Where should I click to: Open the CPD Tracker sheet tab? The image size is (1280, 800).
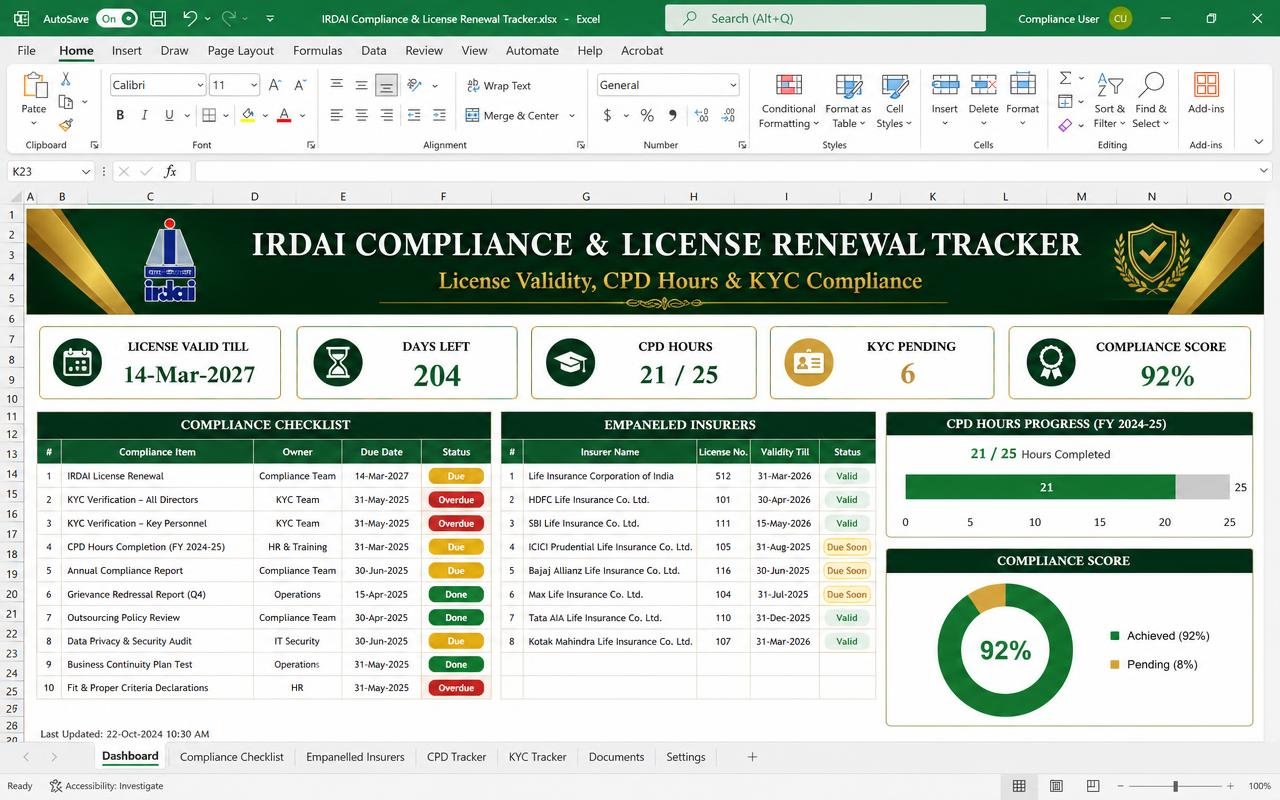tap(456, 757)
